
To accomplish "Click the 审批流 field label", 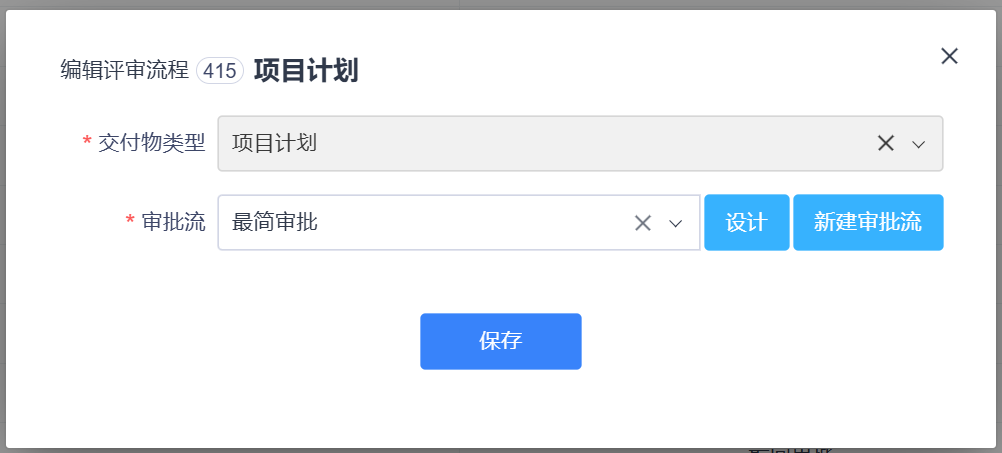I will pyautogui.click(x=174, y=222).
